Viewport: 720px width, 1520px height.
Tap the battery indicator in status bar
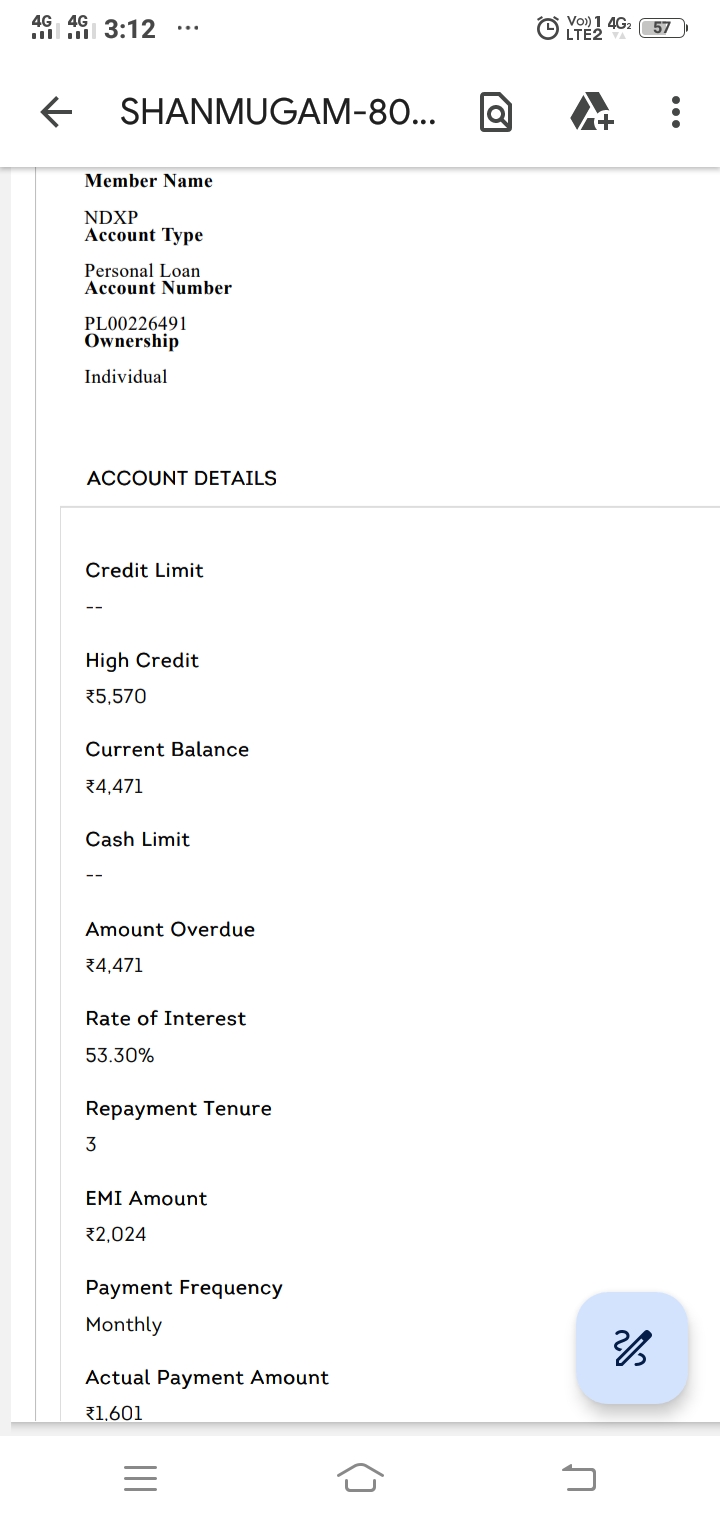pos(663,28)
